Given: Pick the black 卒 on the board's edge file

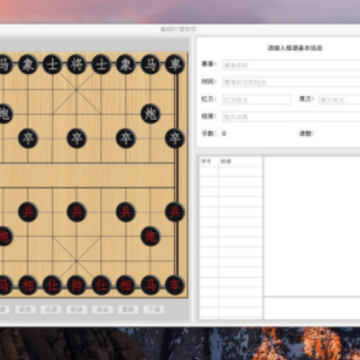Looking at the screenshot, I should pyautogui.click(x=175, y=138).
